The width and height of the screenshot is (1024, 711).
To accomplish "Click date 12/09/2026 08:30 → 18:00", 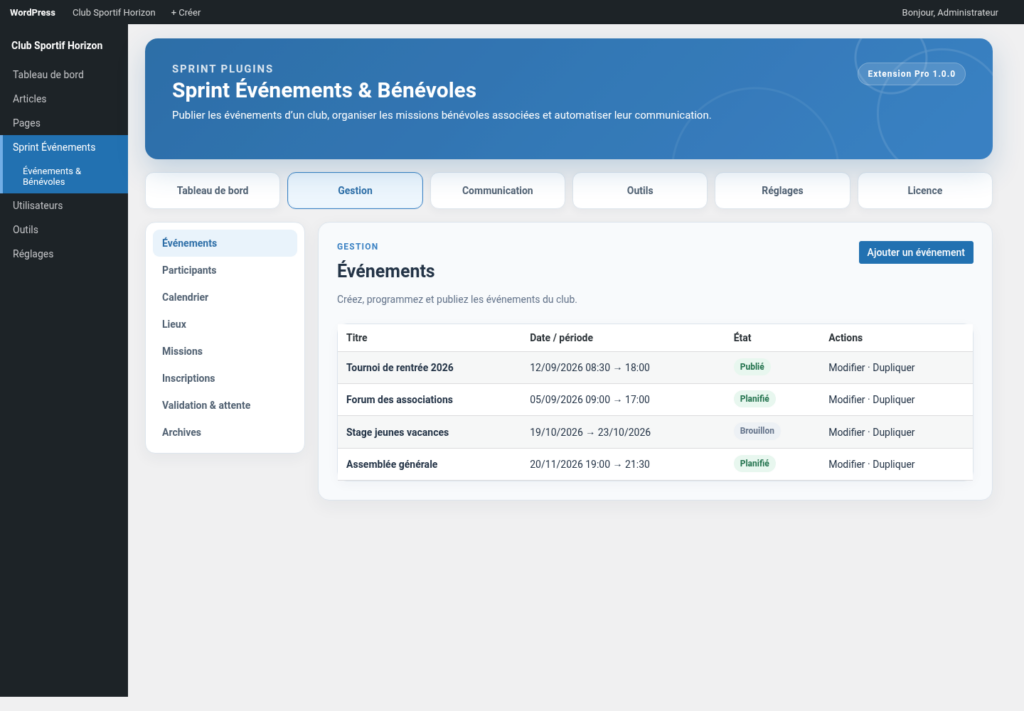I will (590, 368).
